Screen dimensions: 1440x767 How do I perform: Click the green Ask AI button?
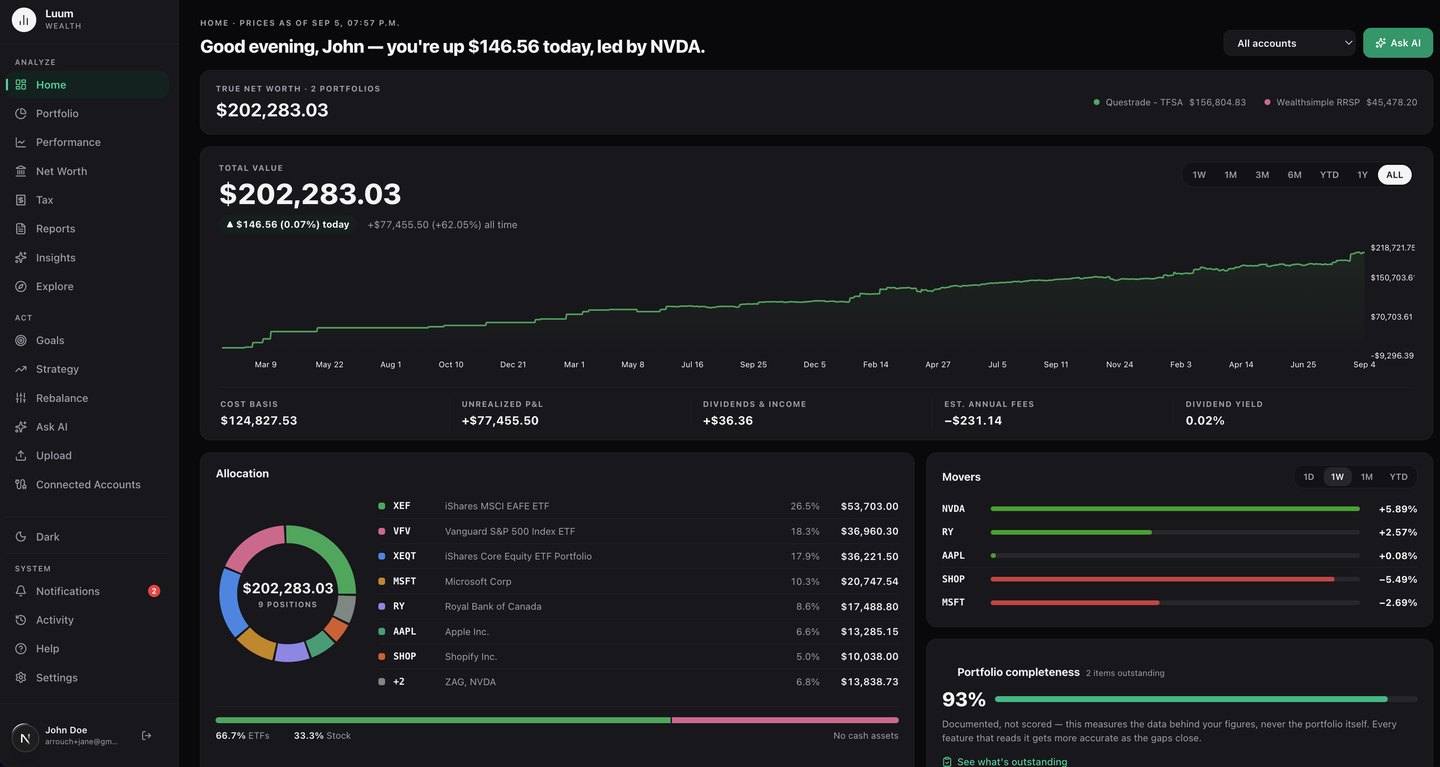[x=1397, y=43]
